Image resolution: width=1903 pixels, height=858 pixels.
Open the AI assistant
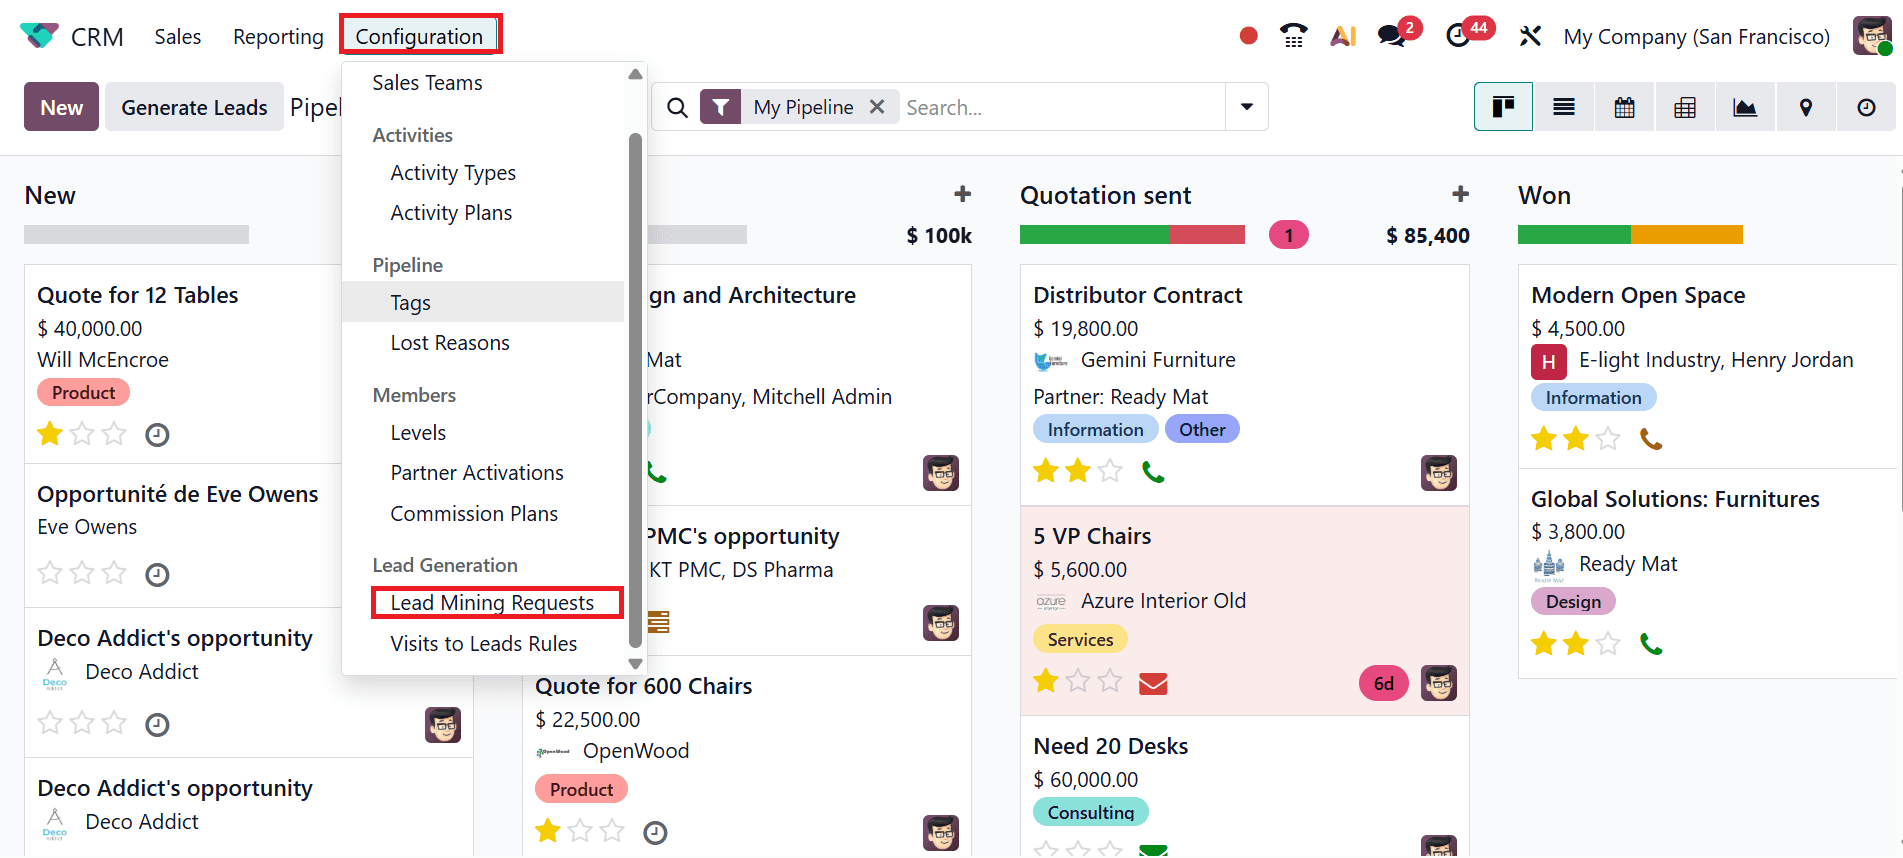[x=1343, y=35]
